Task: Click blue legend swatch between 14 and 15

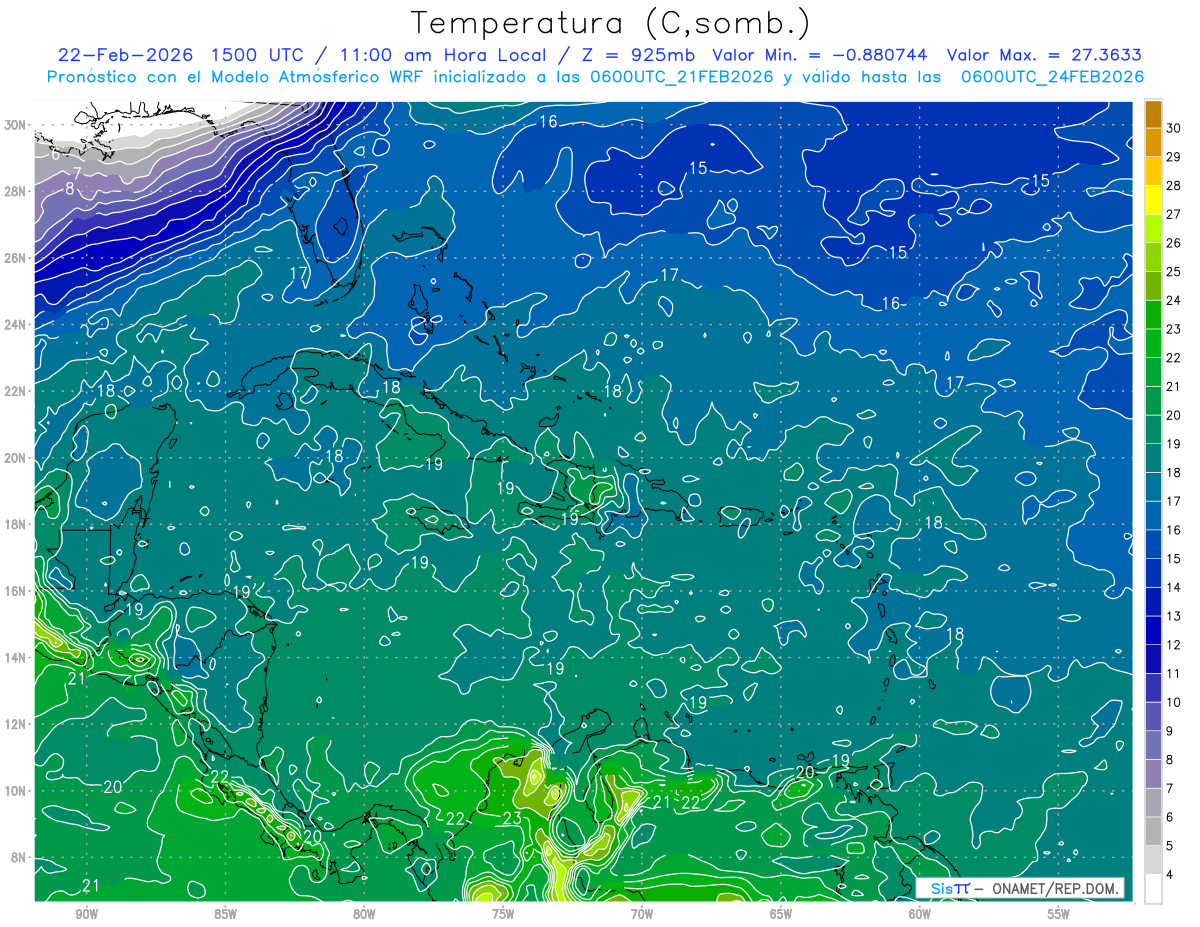Action: 1154,573
